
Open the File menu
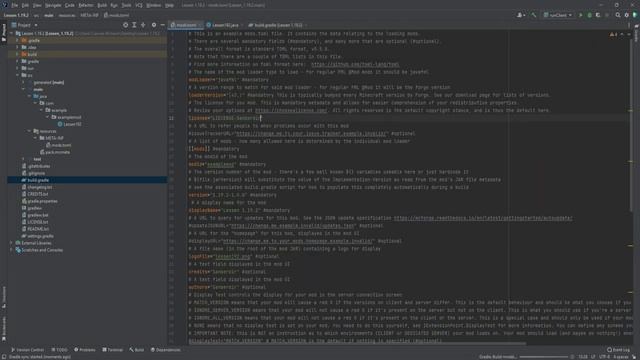click(x=15, y=5)
